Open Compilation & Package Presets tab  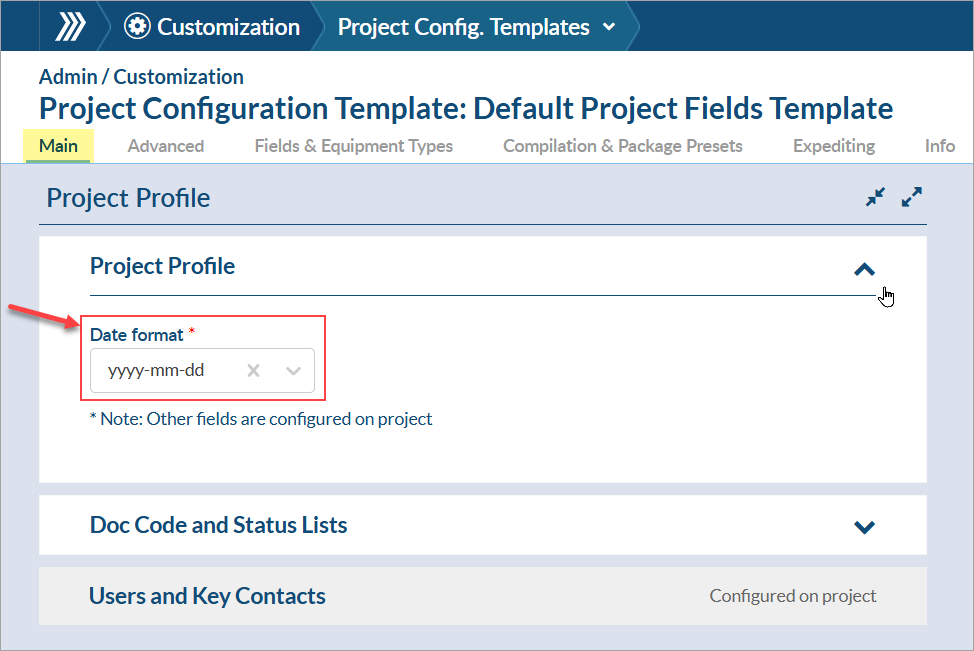point(622,146)
